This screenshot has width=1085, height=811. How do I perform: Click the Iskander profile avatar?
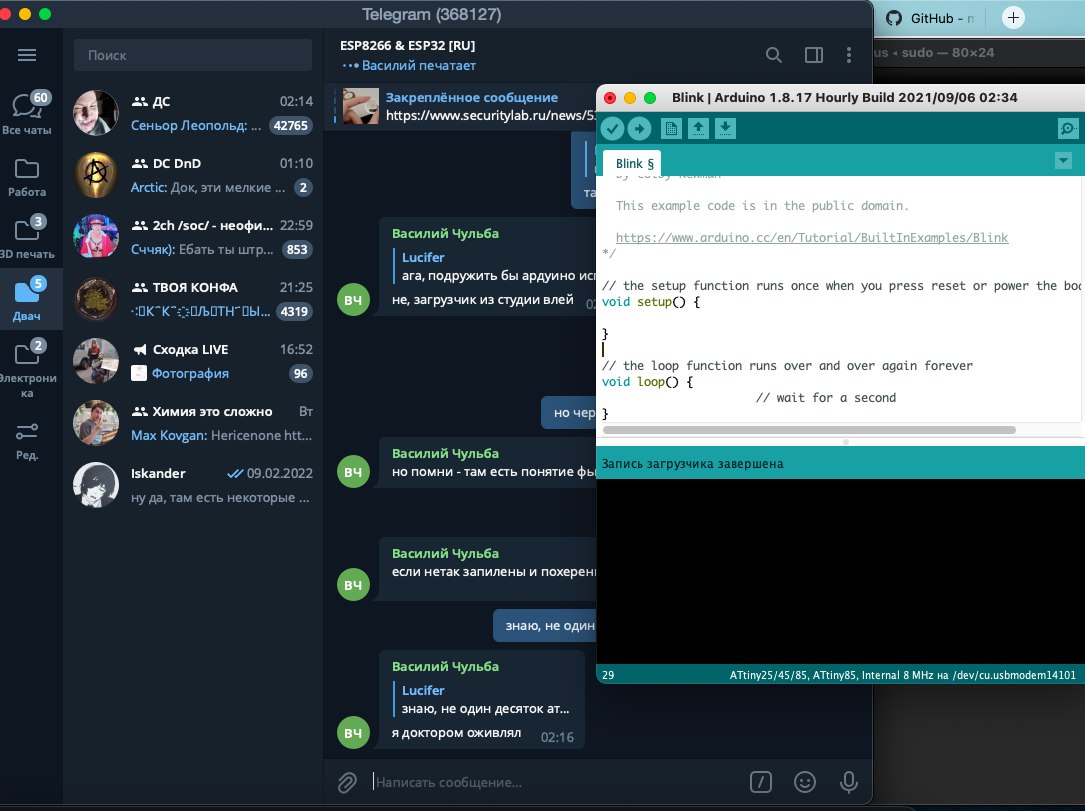point(96,485)
